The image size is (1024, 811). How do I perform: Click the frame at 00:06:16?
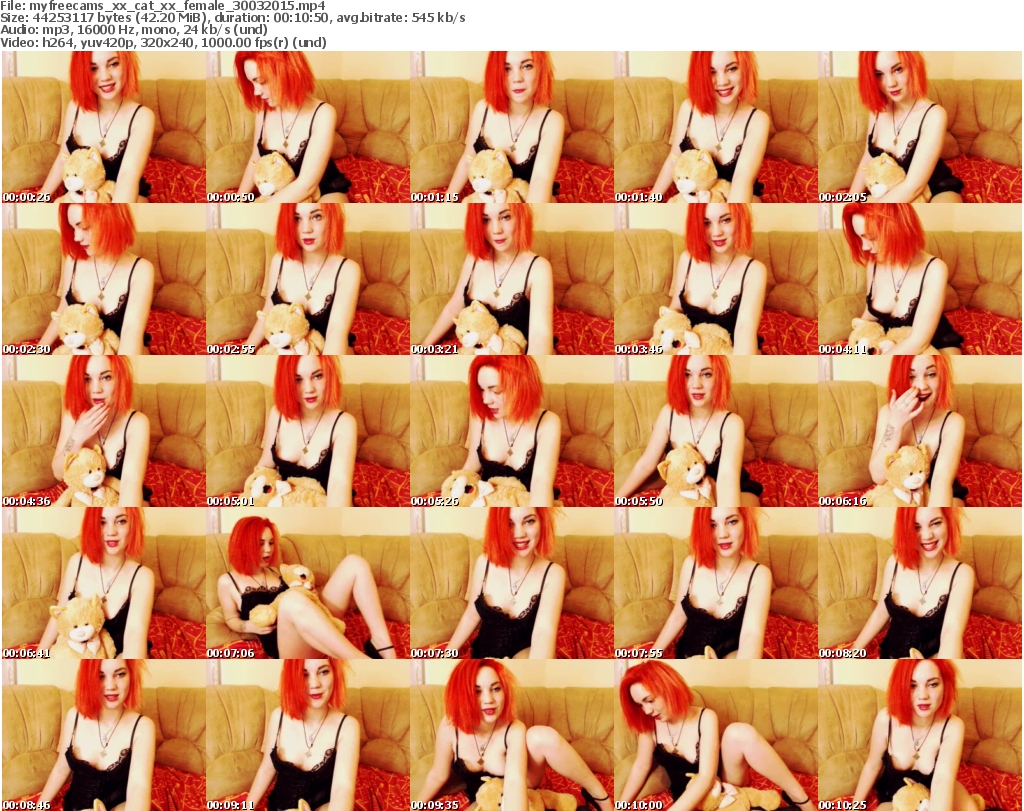pos(920,431)
